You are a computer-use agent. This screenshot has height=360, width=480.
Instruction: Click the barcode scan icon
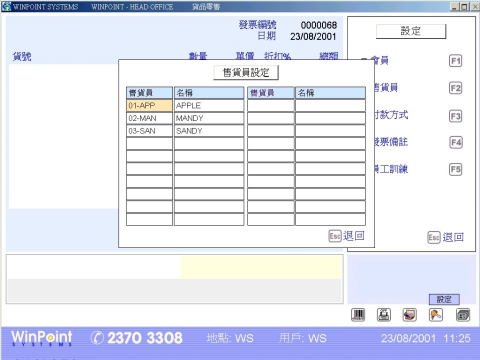click(358, 315)
